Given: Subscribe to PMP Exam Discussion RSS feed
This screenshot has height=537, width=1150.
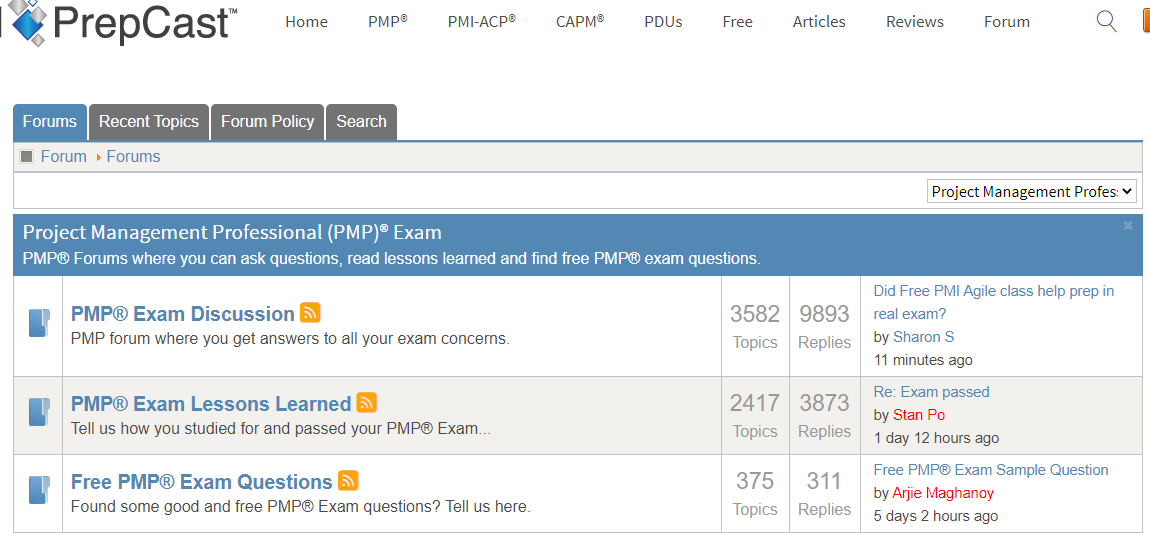Looking at the screenshot, I should 310,313.
